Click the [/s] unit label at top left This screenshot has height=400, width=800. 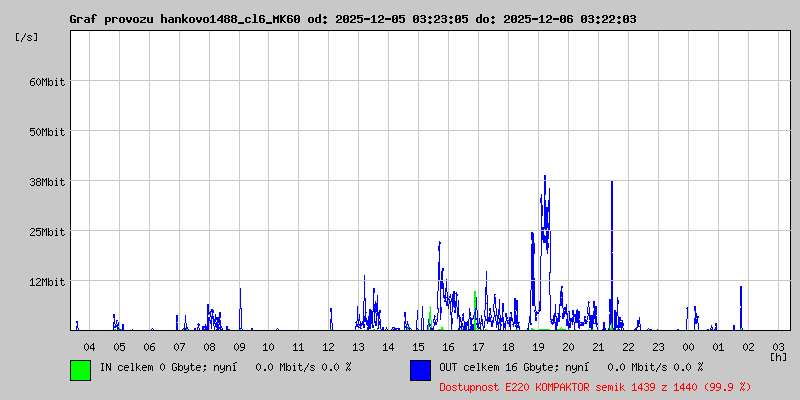point(27,37)
